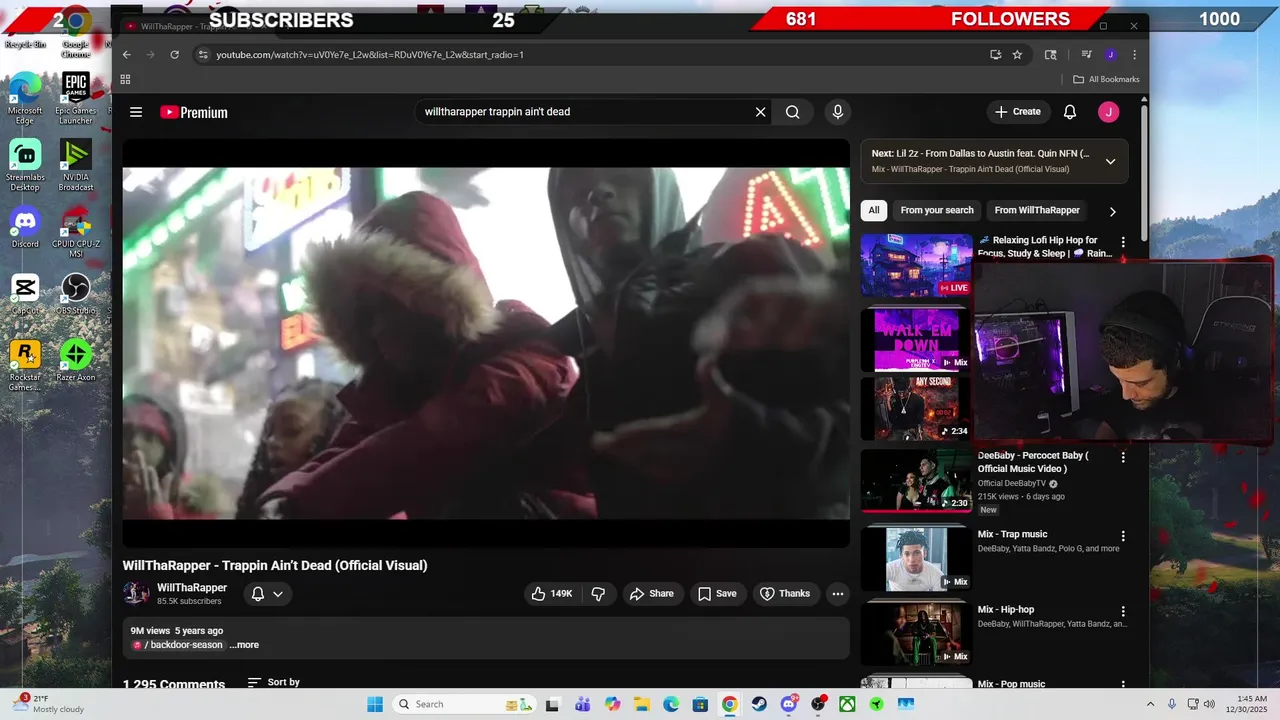Click the Chrome address bar URL
1280x720 pixels.
(370, 55)
